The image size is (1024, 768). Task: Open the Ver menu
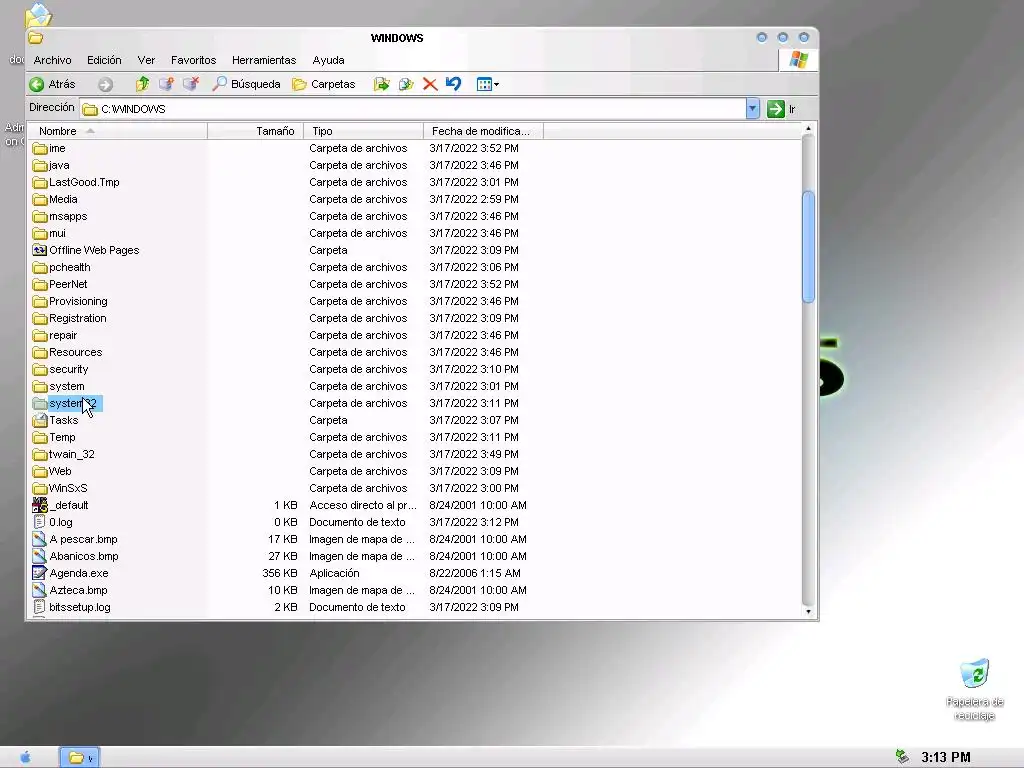(146, 60)
